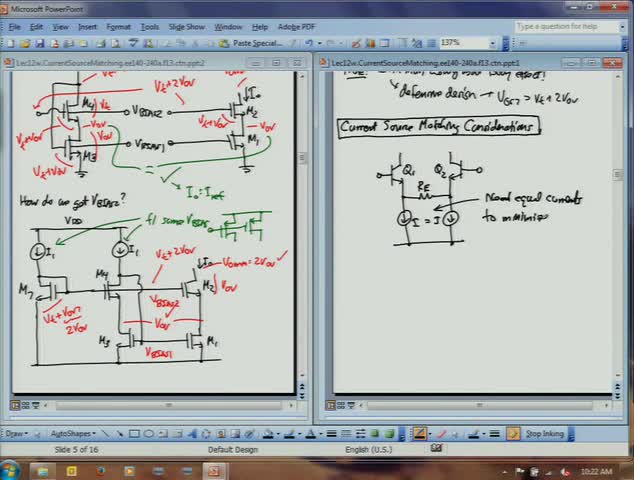The image size is (634, 480).
Task: Open the Window menu
Action: (x=228, y=27)
